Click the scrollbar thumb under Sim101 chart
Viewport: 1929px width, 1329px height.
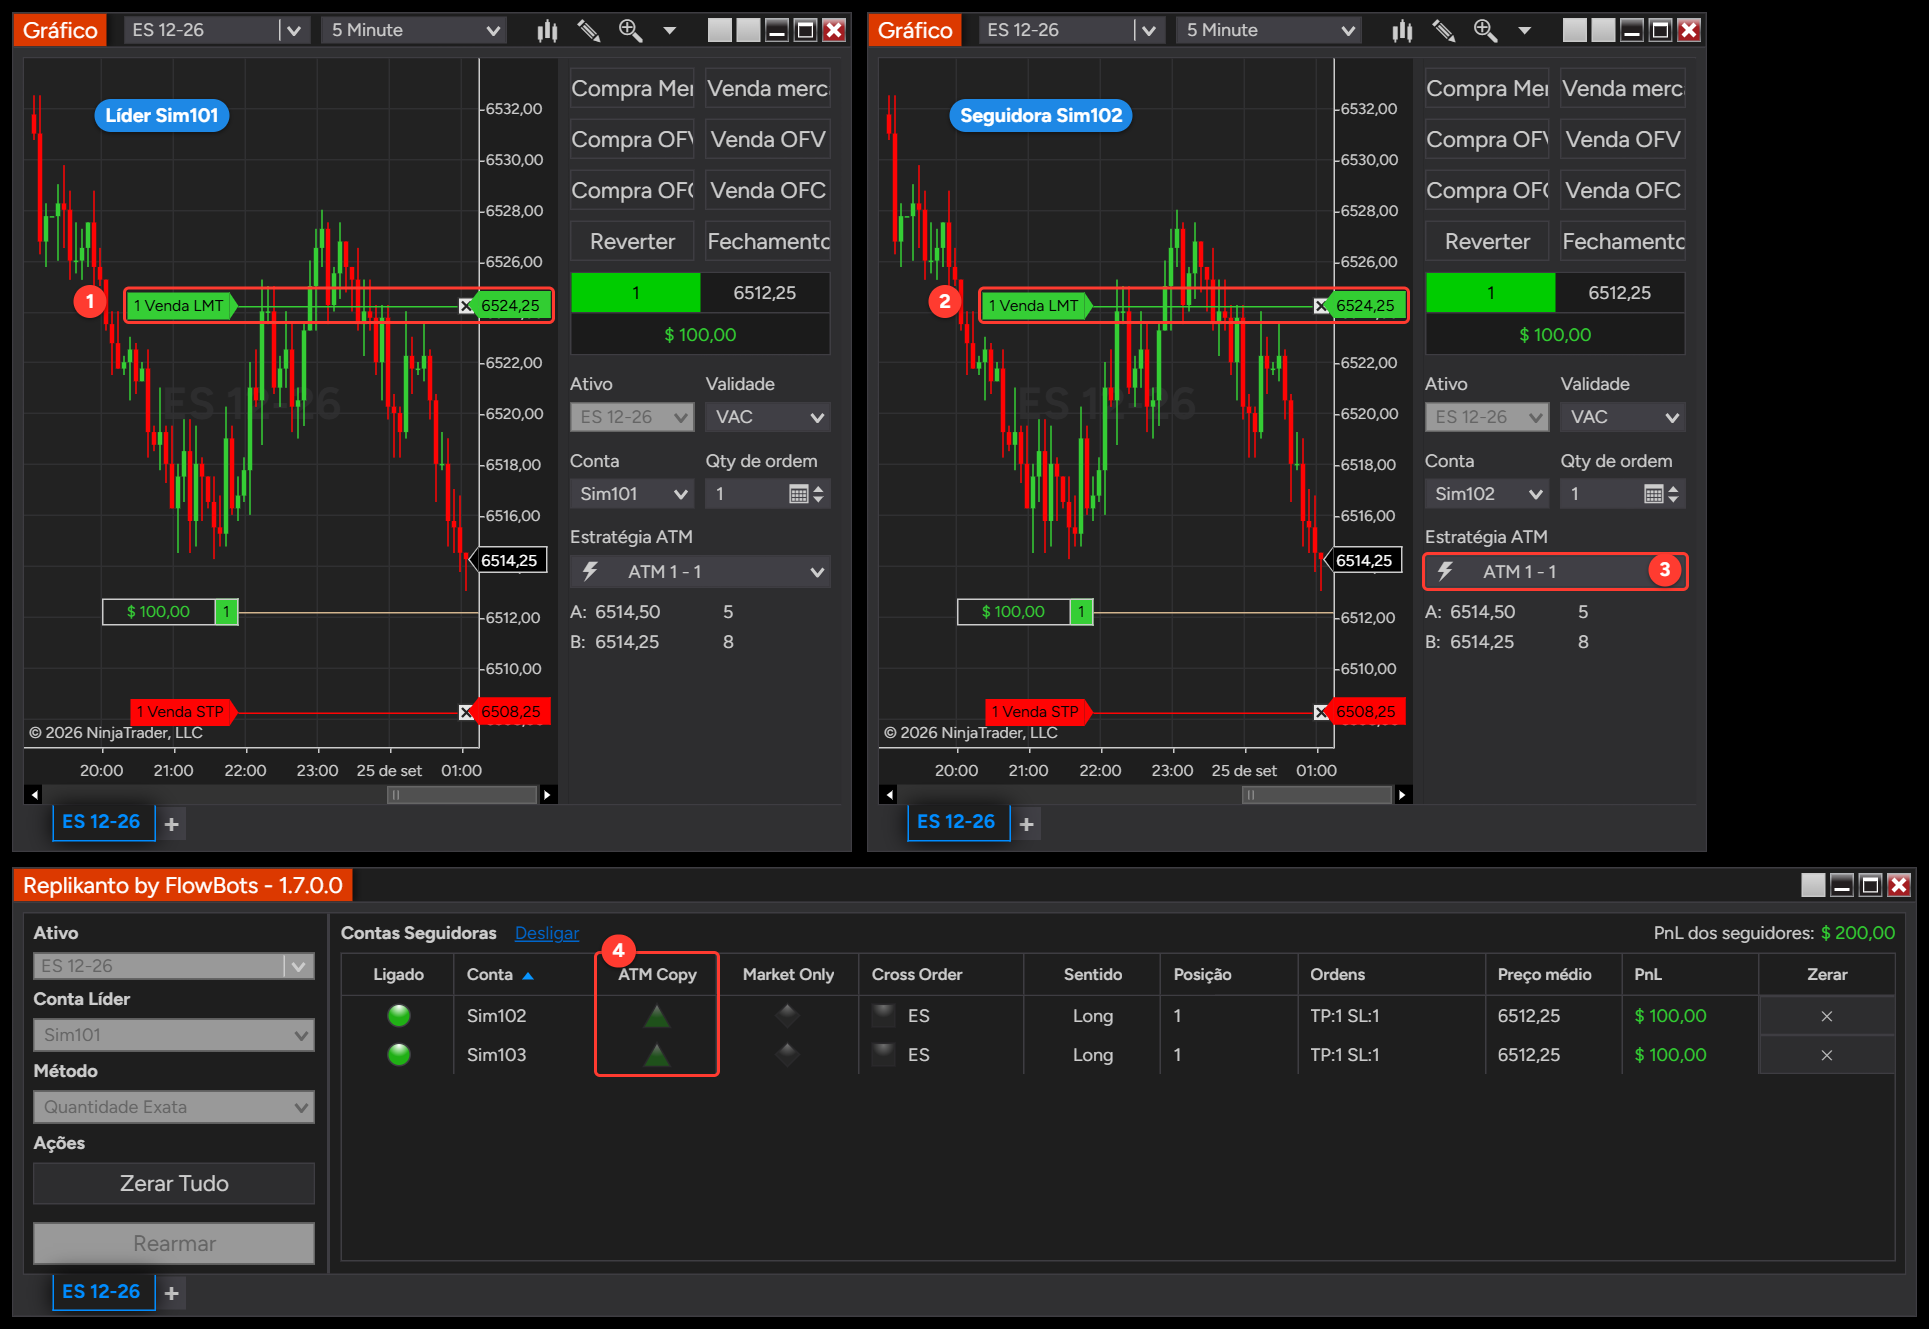click(x=462, y=795)
